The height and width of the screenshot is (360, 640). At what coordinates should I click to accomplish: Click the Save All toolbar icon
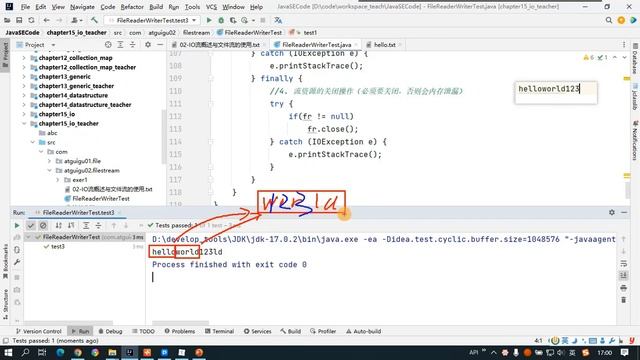[x=19, y=20]
